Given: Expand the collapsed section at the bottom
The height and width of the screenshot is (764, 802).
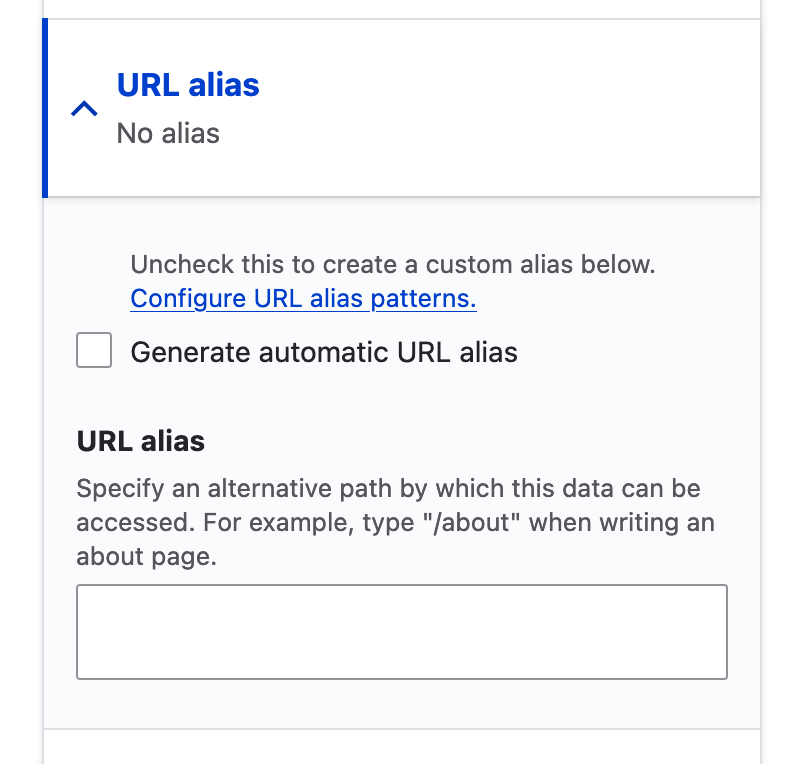Looking at the screenshot, I should pos(400,752).
